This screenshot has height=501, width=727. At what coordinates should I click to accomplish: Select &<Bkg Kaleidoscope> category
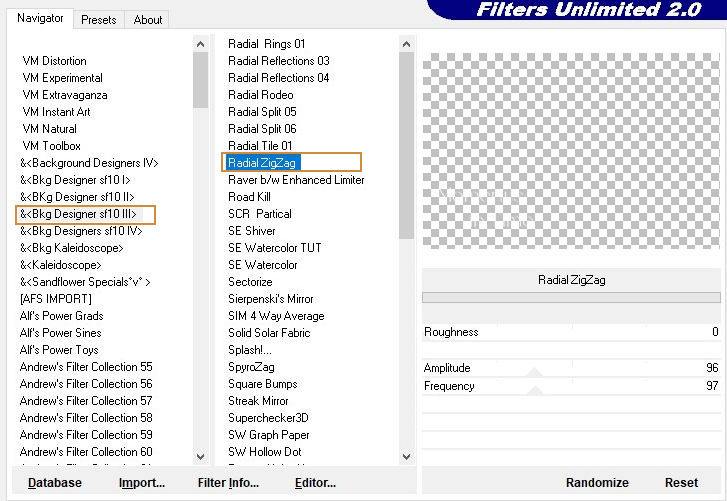(72, 248)
